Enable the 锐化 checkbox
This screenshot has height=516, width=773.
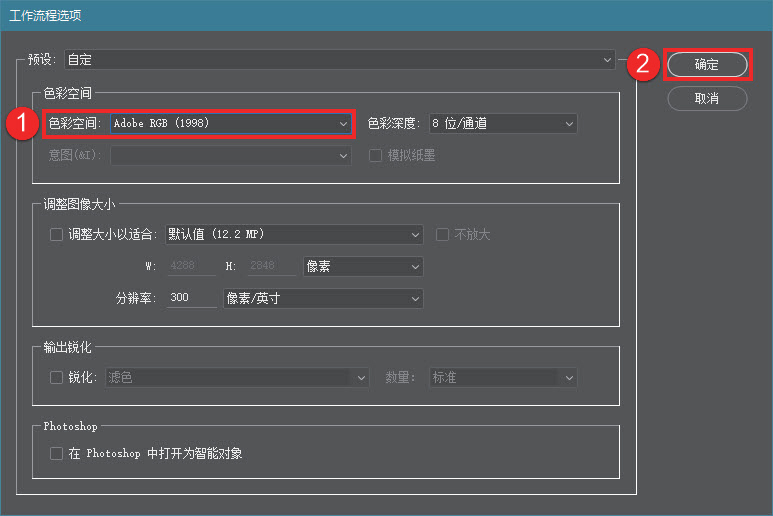click(56, 378)
